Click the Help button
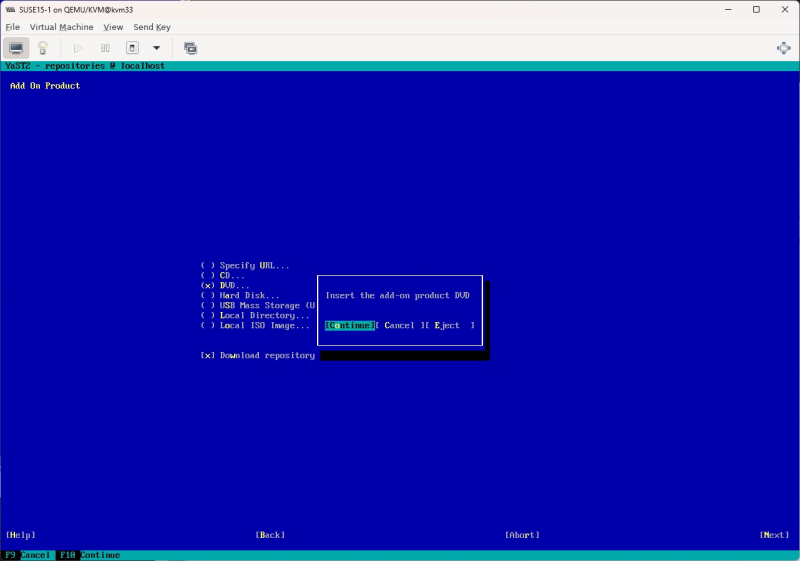The image size is (800, 561). [x=20, y=535]
